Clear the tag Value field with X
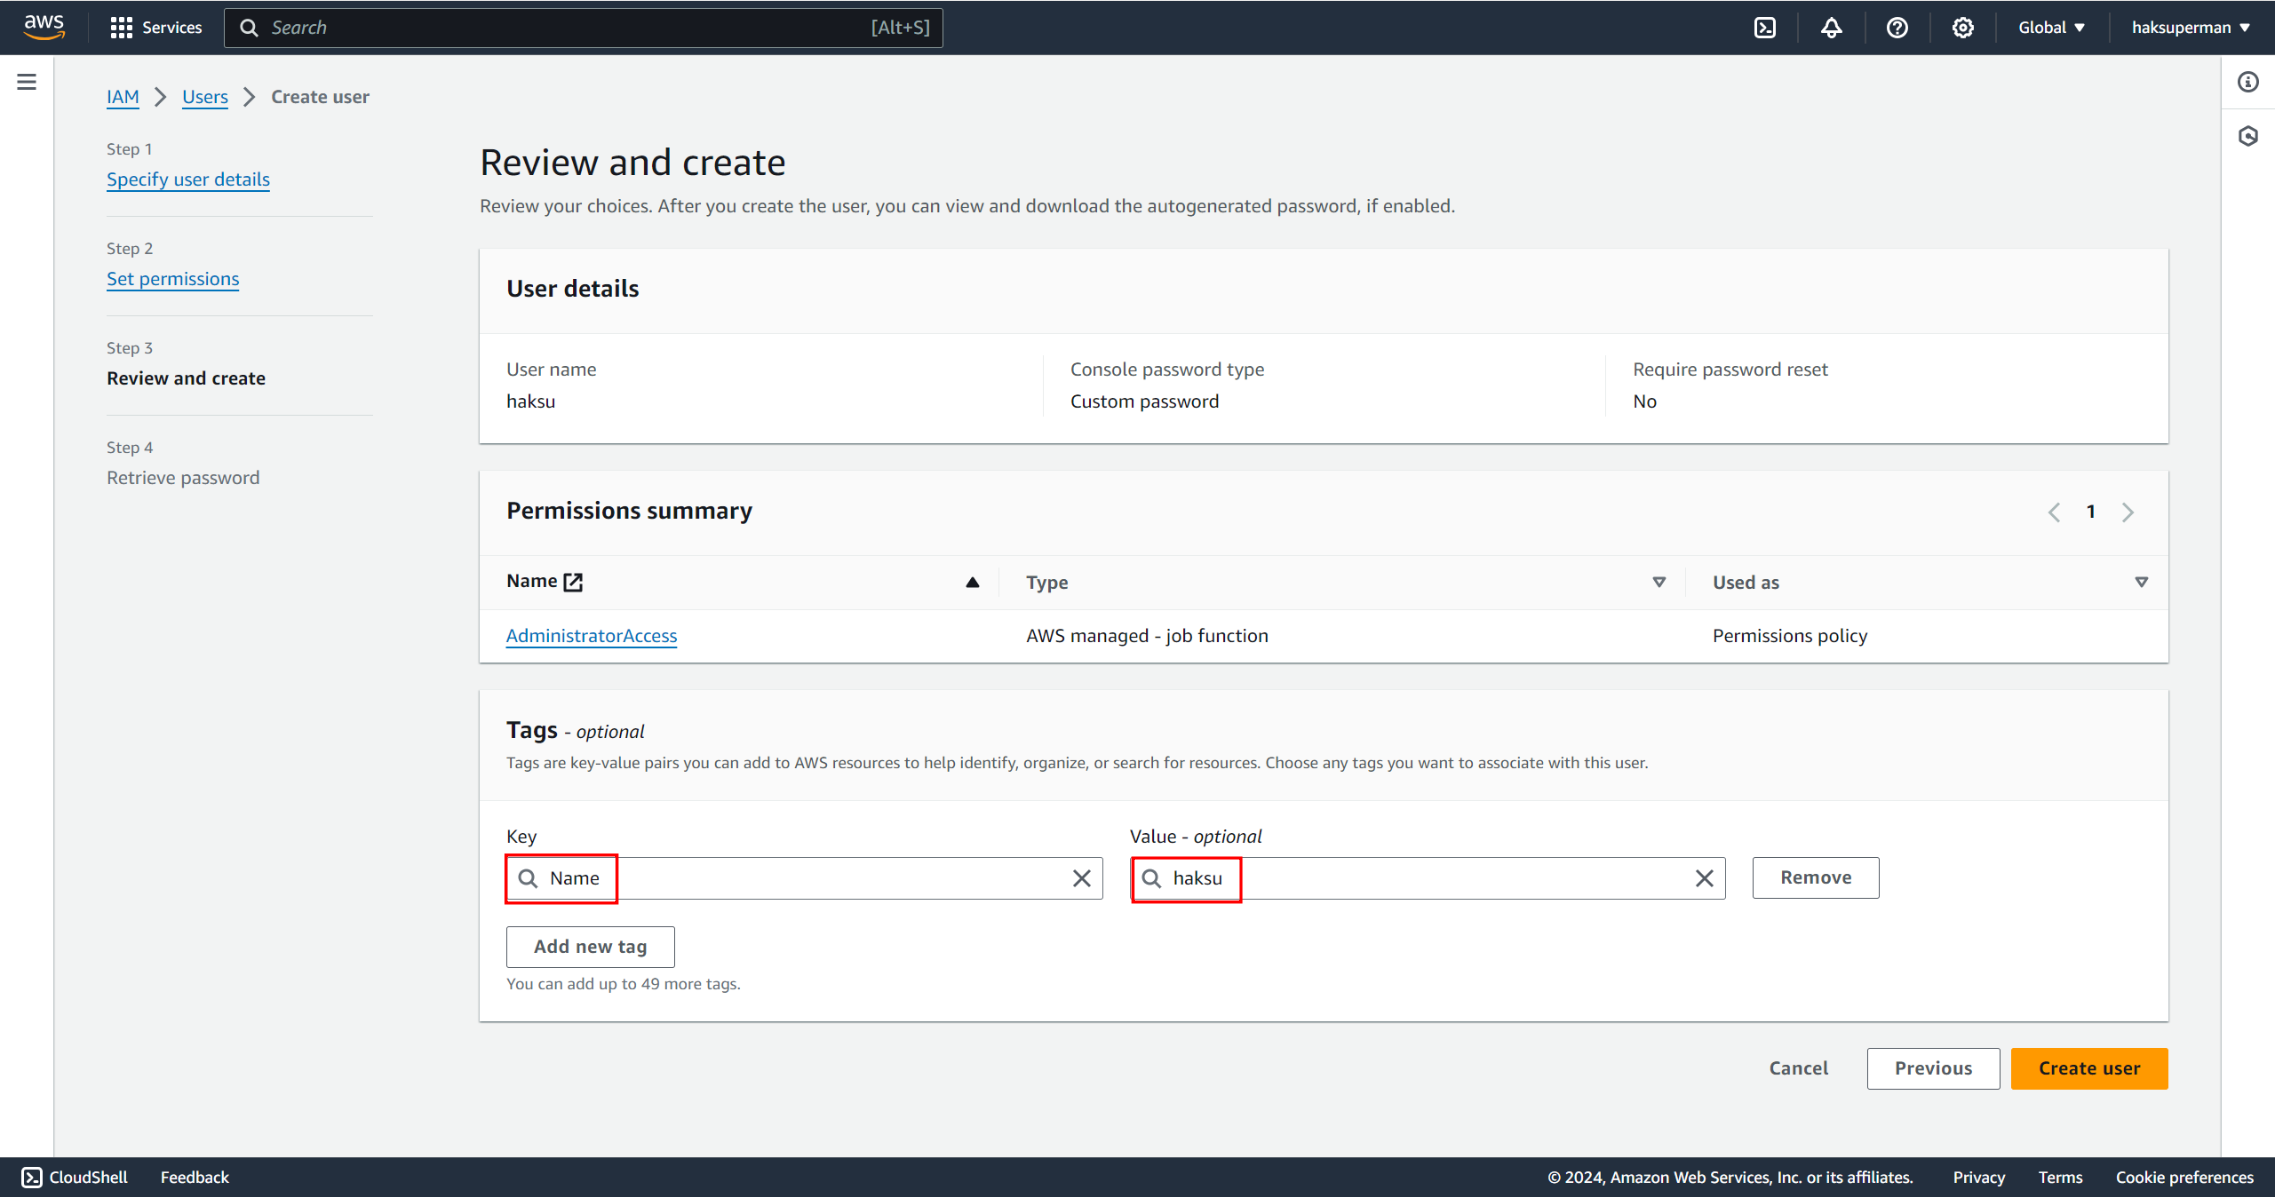 coord(1704,878)
